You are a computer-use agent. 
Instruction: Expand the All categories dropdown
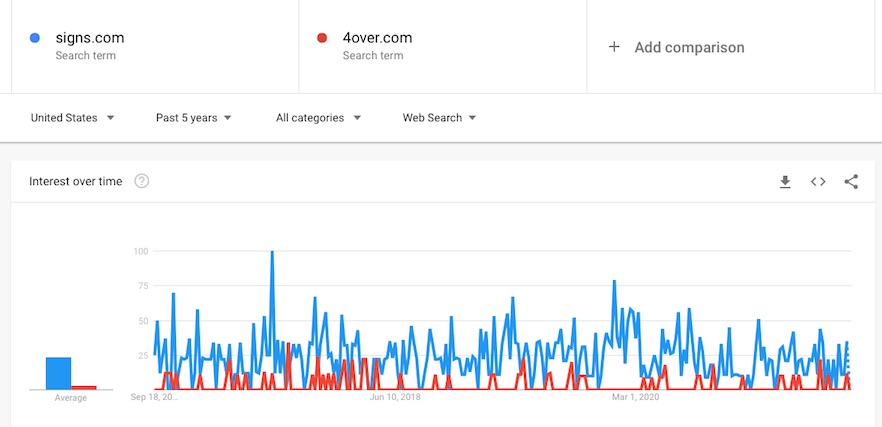[x=318, y=118]
